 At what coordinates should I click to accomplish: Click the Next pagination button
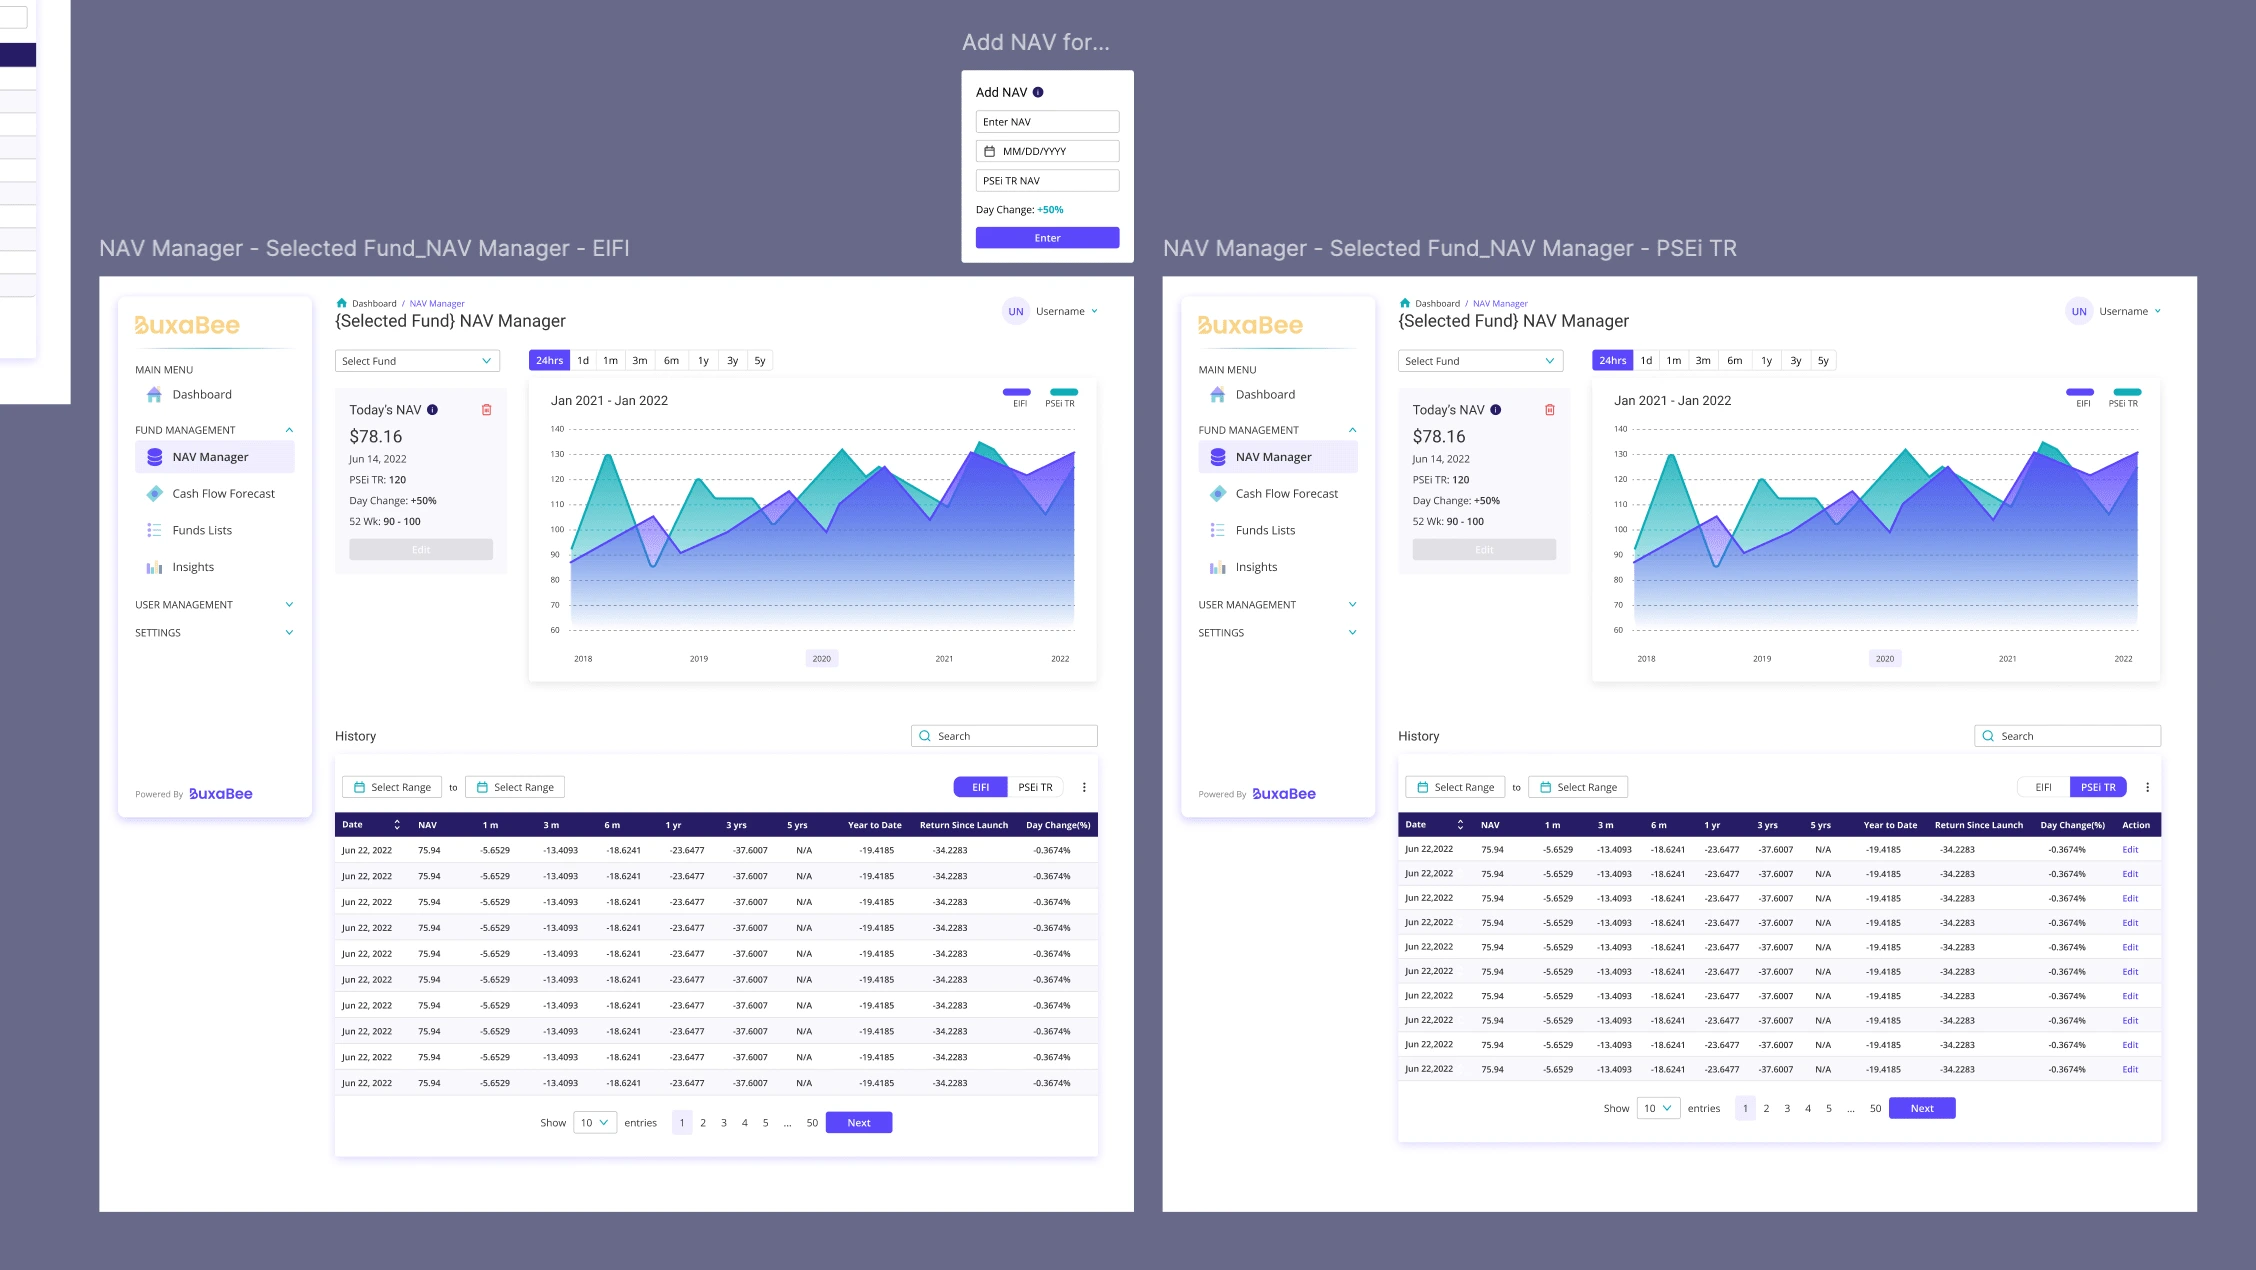(x=860, y=1121)
